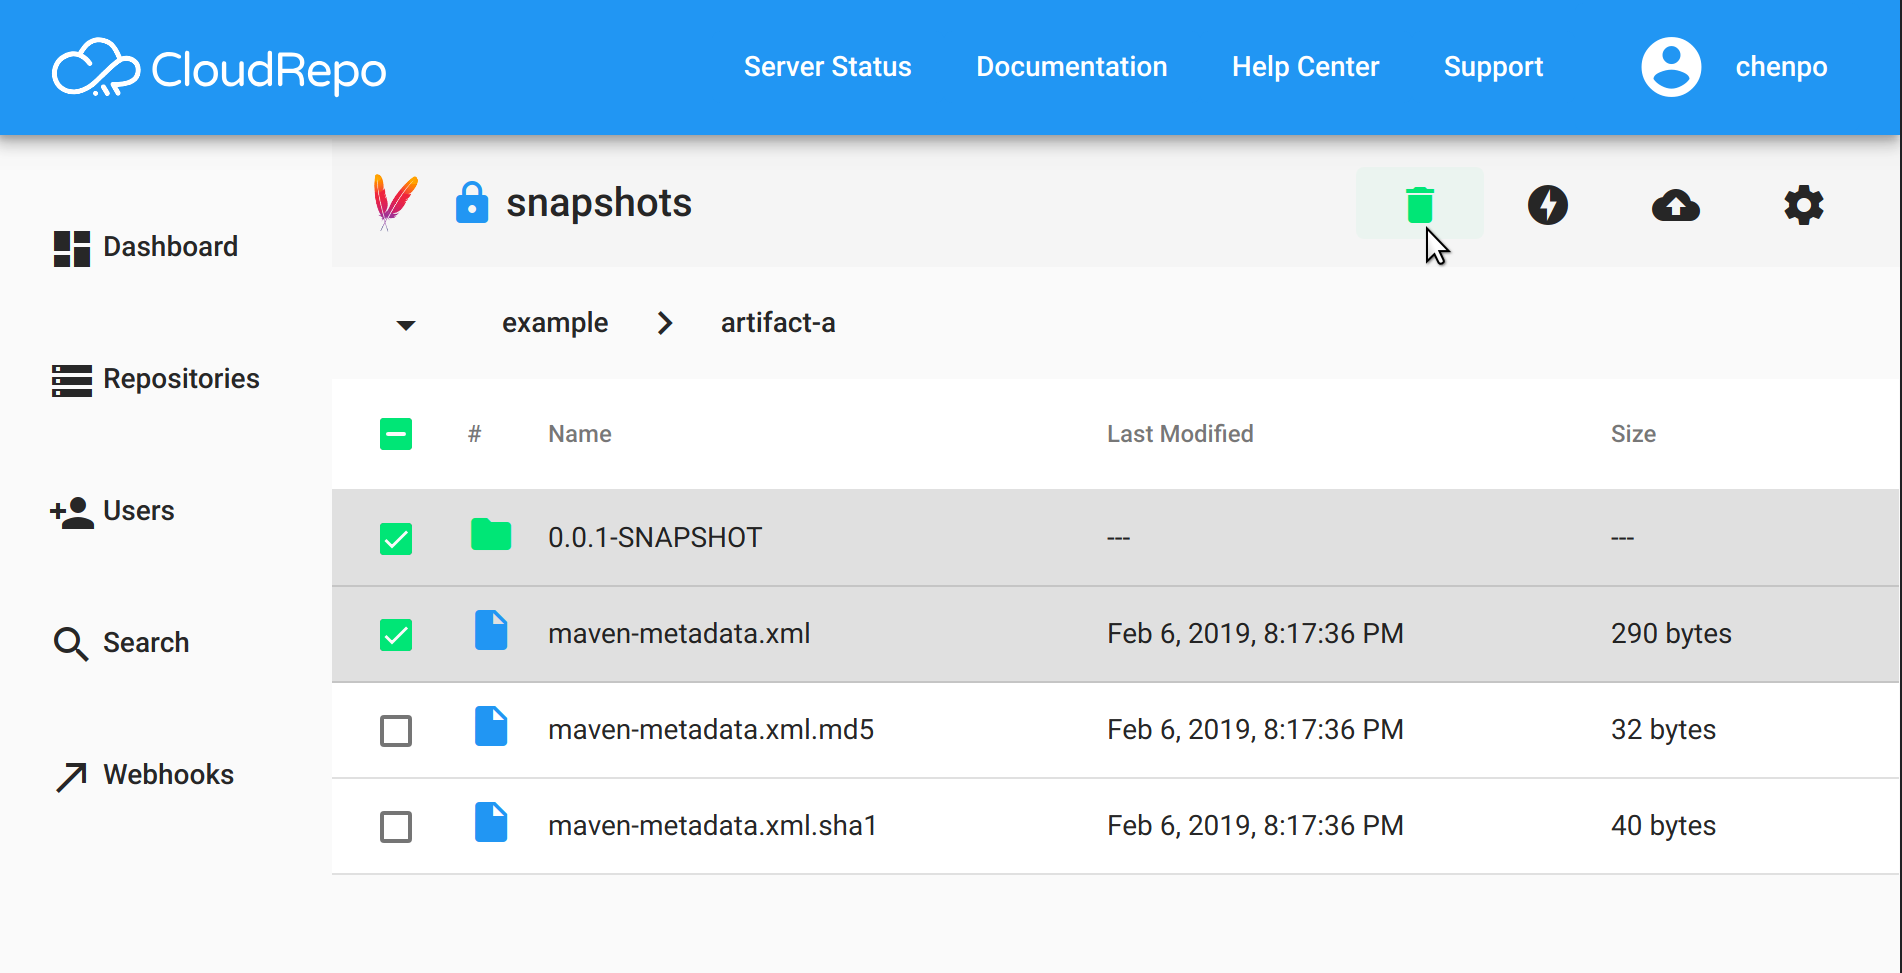This screenshot has width=1902, height=973.
Task: Click the lightning bolt action icon
Action: point(1547,205)
